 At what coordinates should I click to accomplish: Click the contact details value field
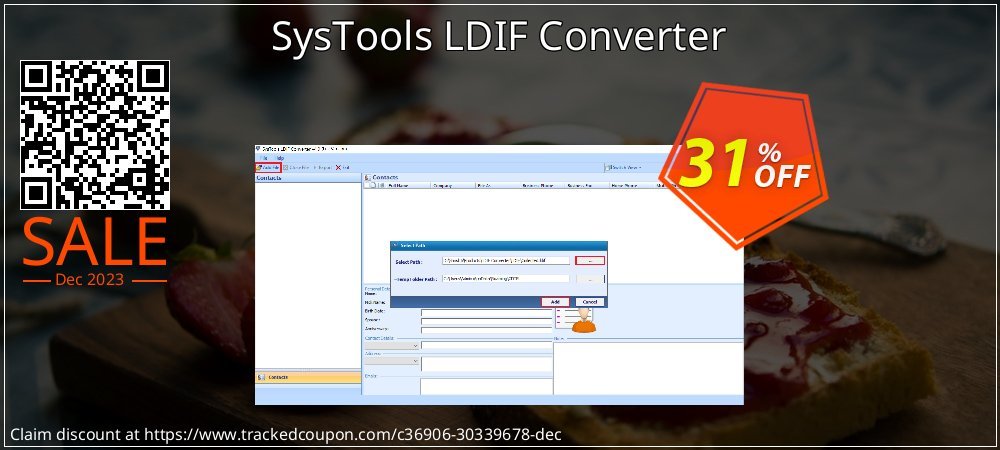click(x=486, y=345)
